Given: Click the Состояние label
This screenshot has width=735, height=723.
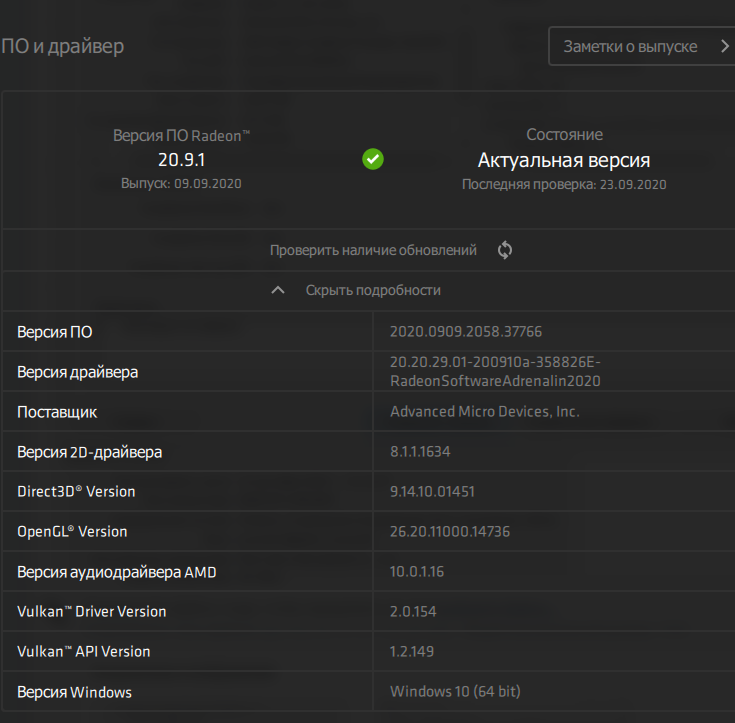Looking at the screenshot, I should pos(564,135).
